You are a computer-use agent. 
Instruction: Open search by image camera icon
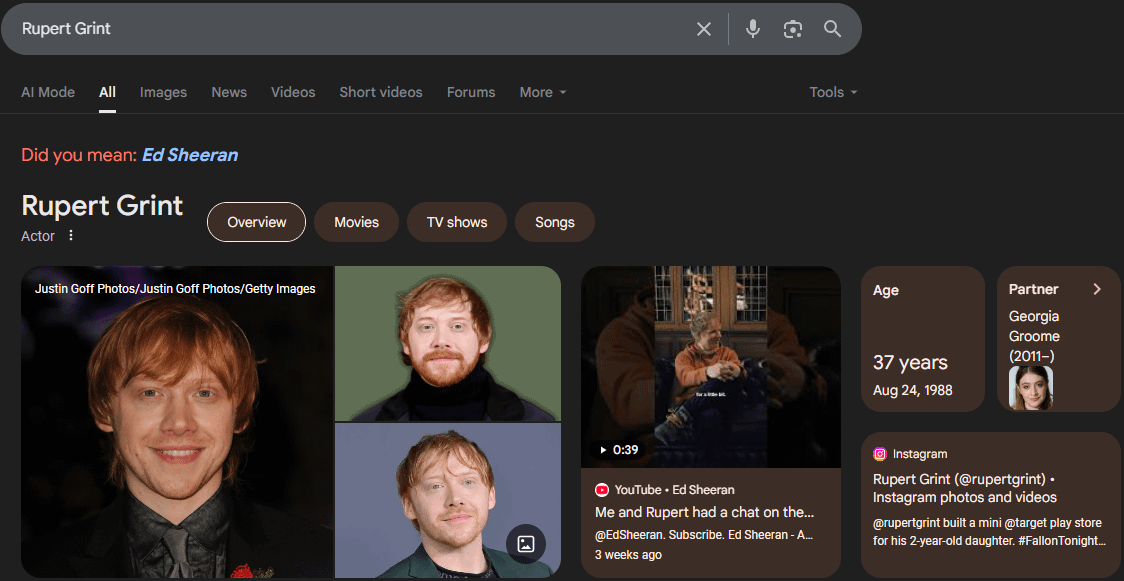click(x=792, y=29)
